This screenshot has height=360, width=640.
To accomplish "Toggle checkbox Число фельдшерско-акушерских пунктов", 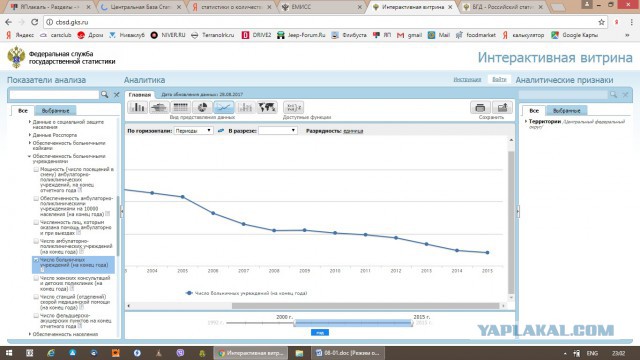I will [x=36, y=316].
